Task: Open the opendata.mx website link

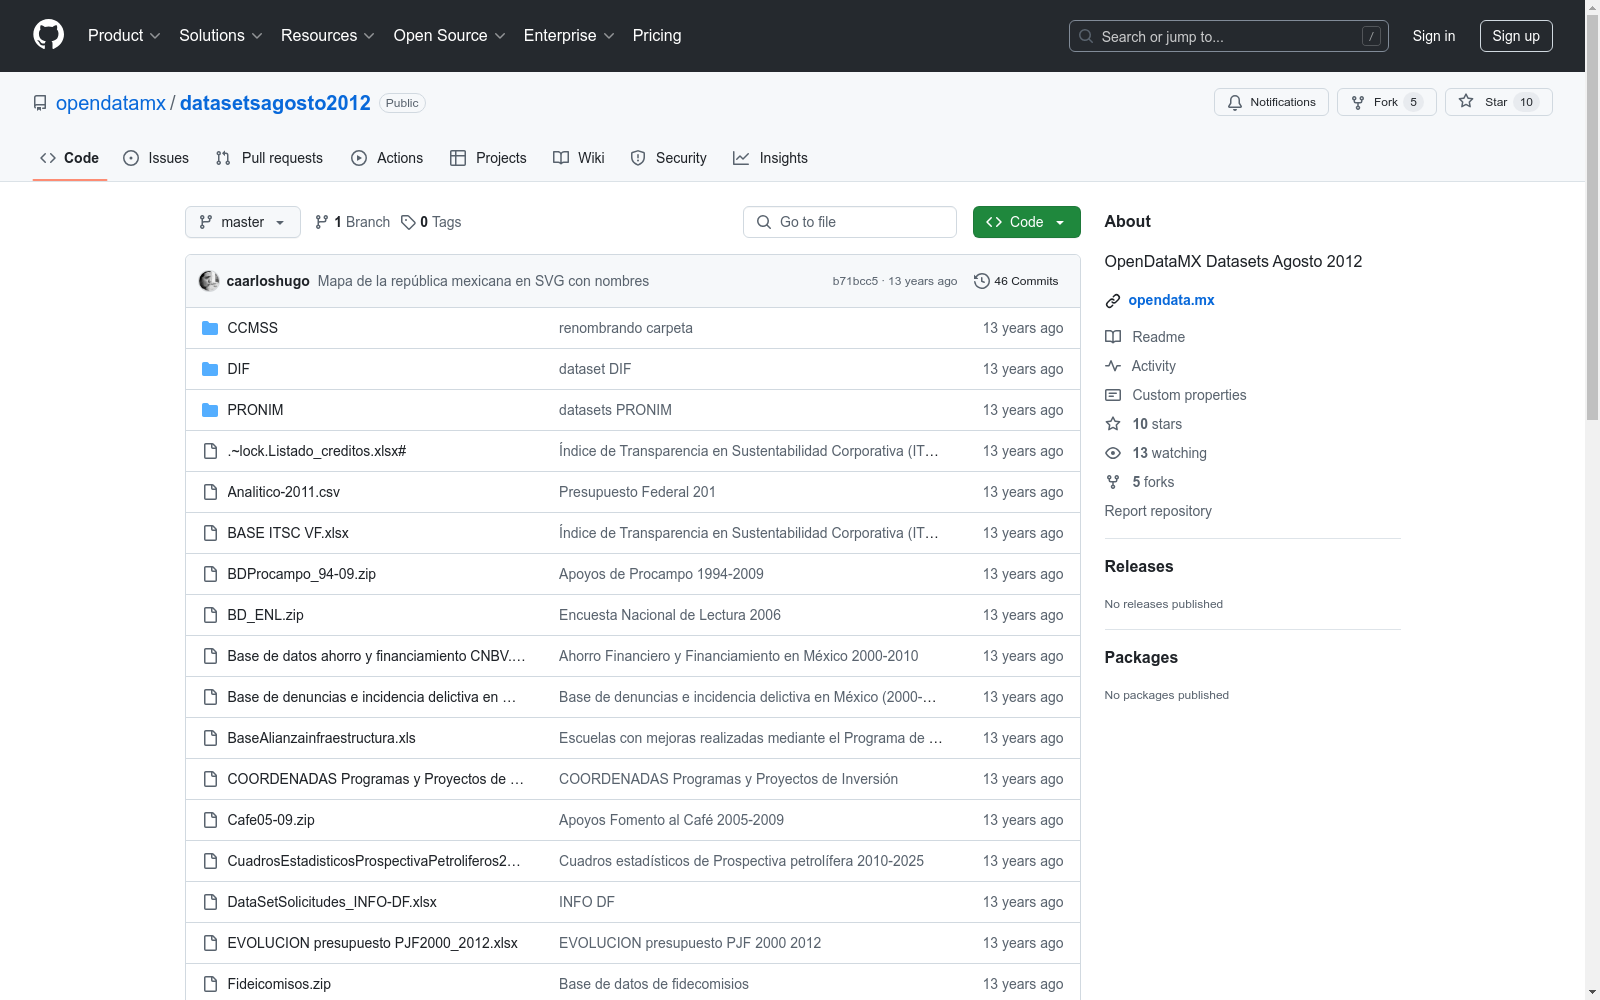Action: pos(1171,300)
